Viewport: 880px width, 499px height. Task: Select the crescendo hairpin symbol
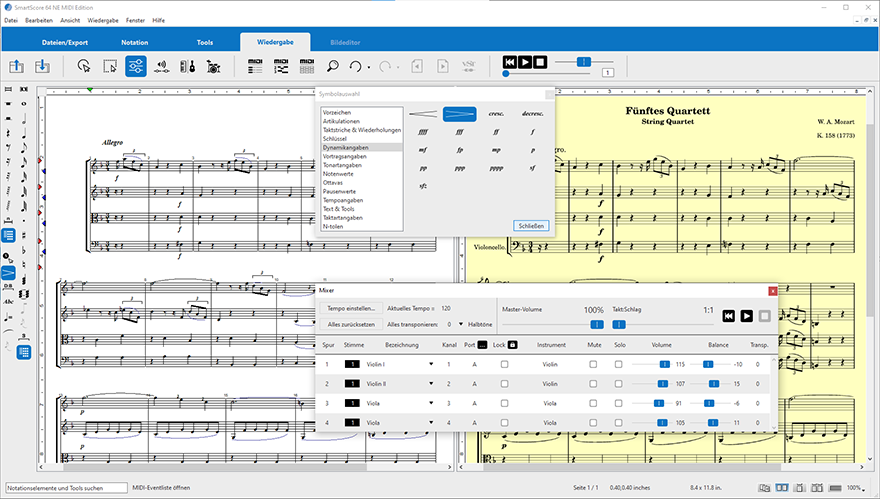click(x=424, y=114)
